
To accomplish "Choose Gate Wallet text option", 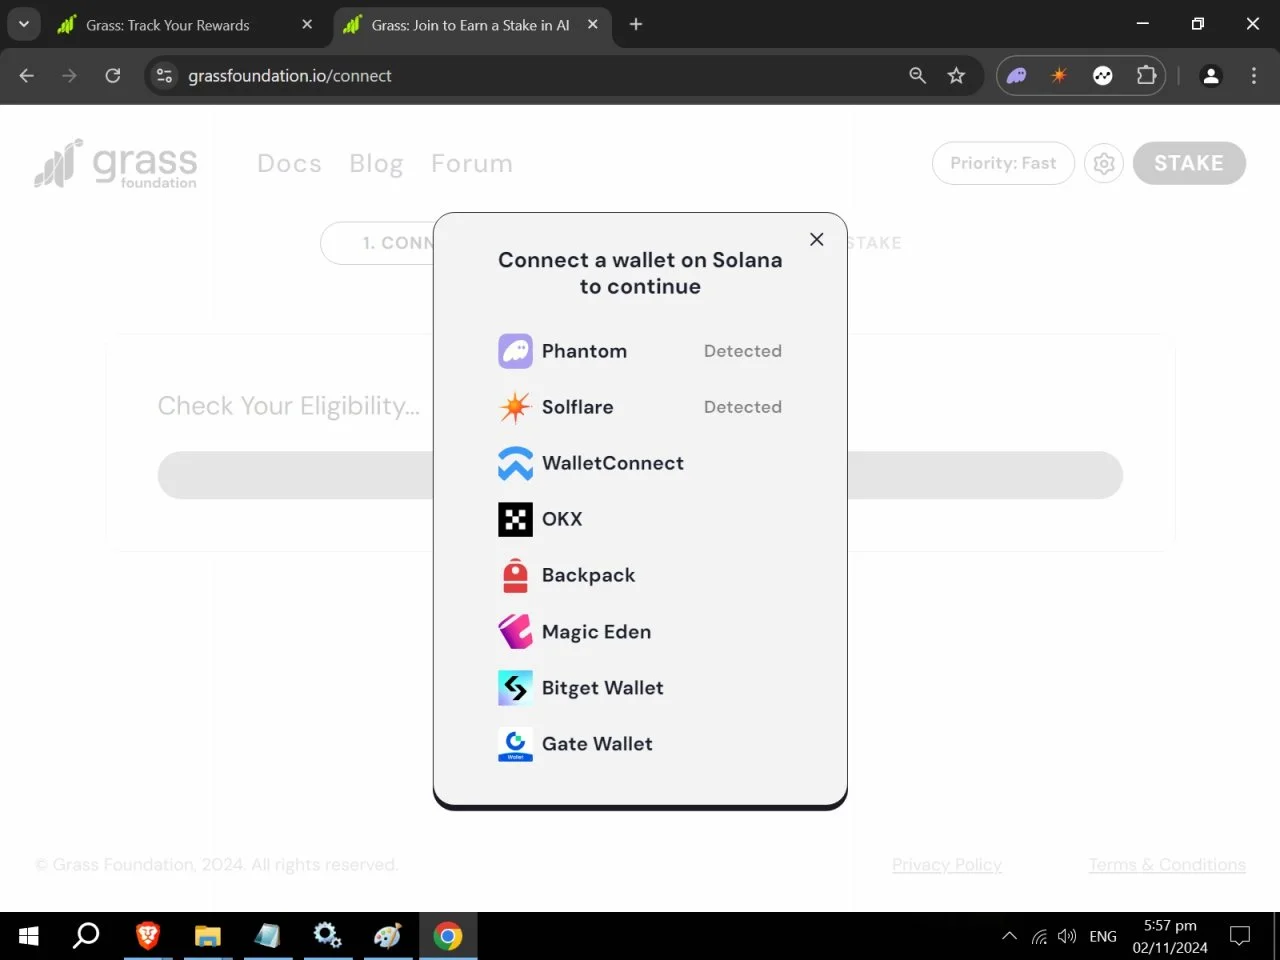I will 597,744.
